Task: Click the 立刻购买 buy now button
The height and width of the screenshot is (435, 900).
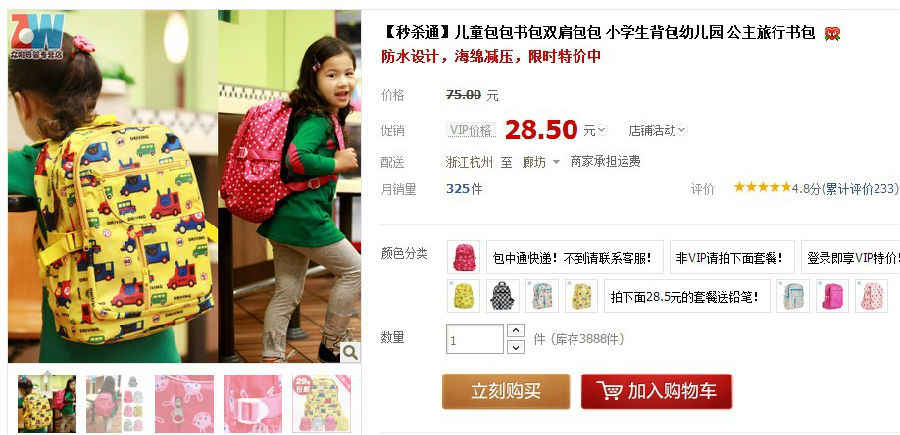Action: 506,391
